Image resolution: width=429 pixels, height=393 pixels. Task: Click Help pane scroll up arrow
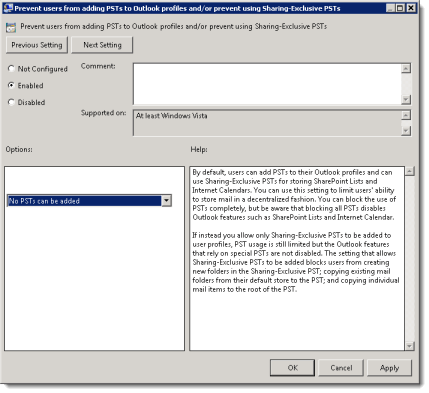click(410, 171)
